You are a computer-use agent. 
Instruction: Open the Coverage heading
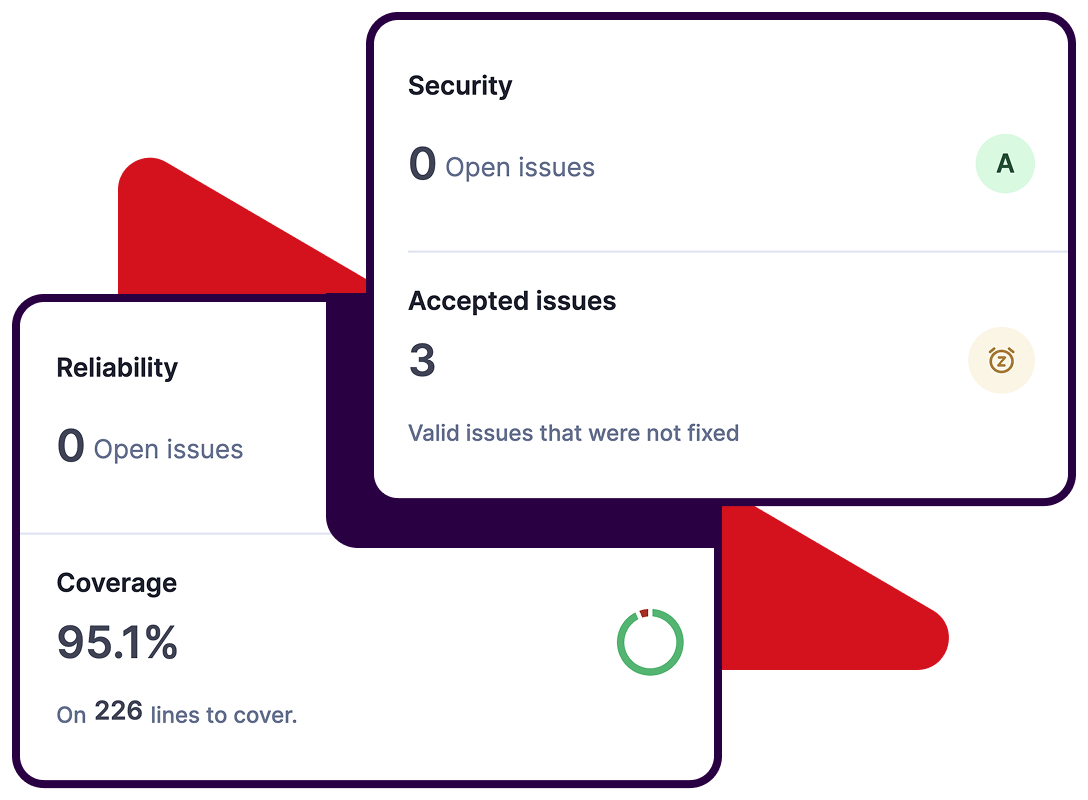(117, 583)
